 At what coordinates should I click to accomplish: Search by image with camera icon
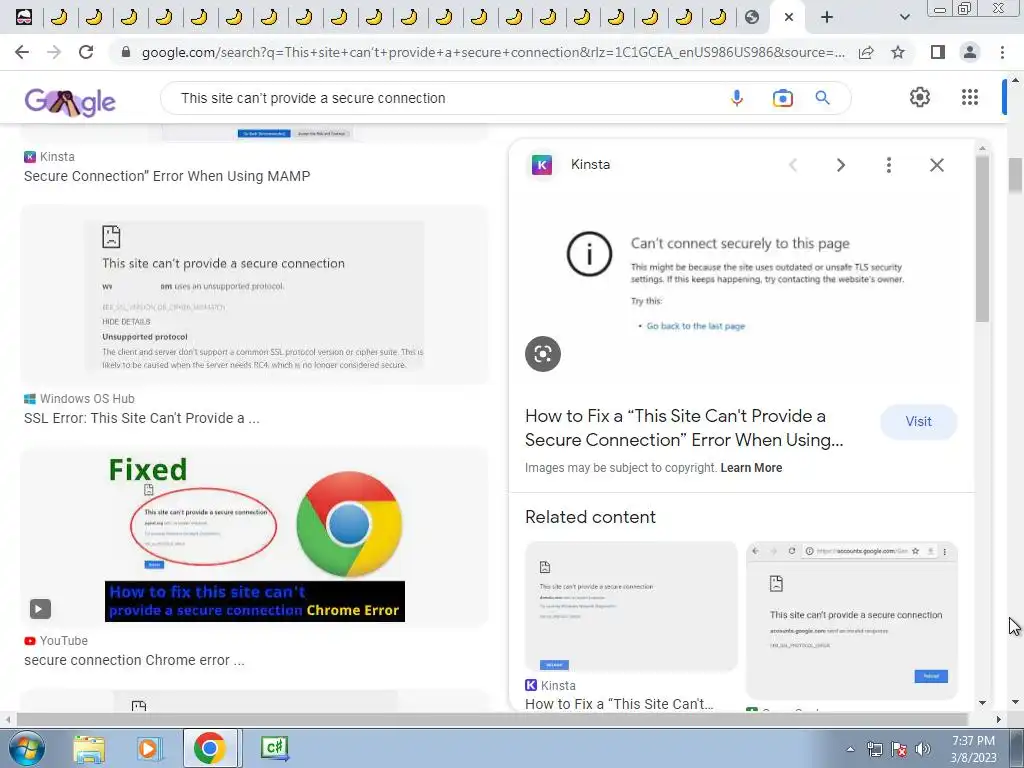[x=782, y=98]
